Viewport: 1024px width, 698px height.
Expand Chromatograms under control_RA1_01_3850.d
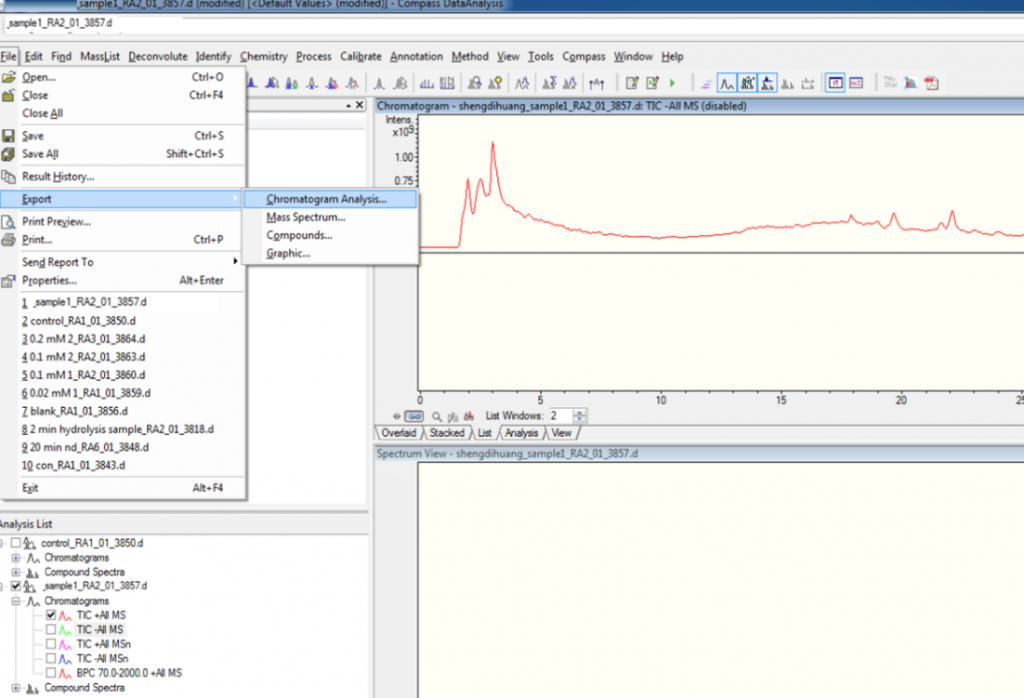pyautogui.click(x=16, y=557)
